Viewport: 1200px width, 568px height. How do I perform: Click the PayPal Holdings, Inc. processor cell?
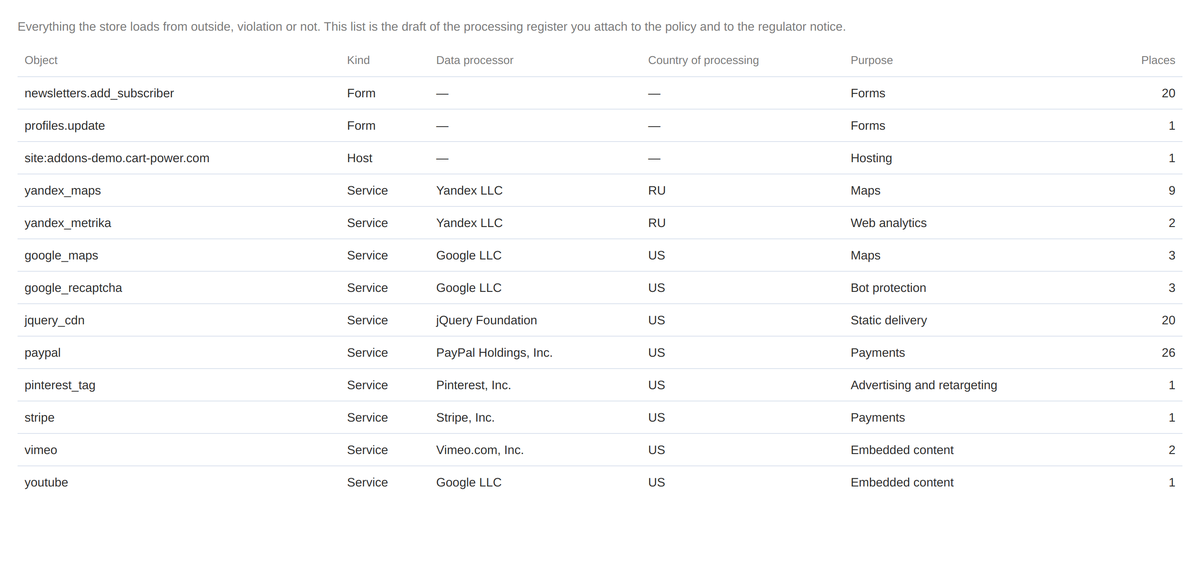coord(494,353)
